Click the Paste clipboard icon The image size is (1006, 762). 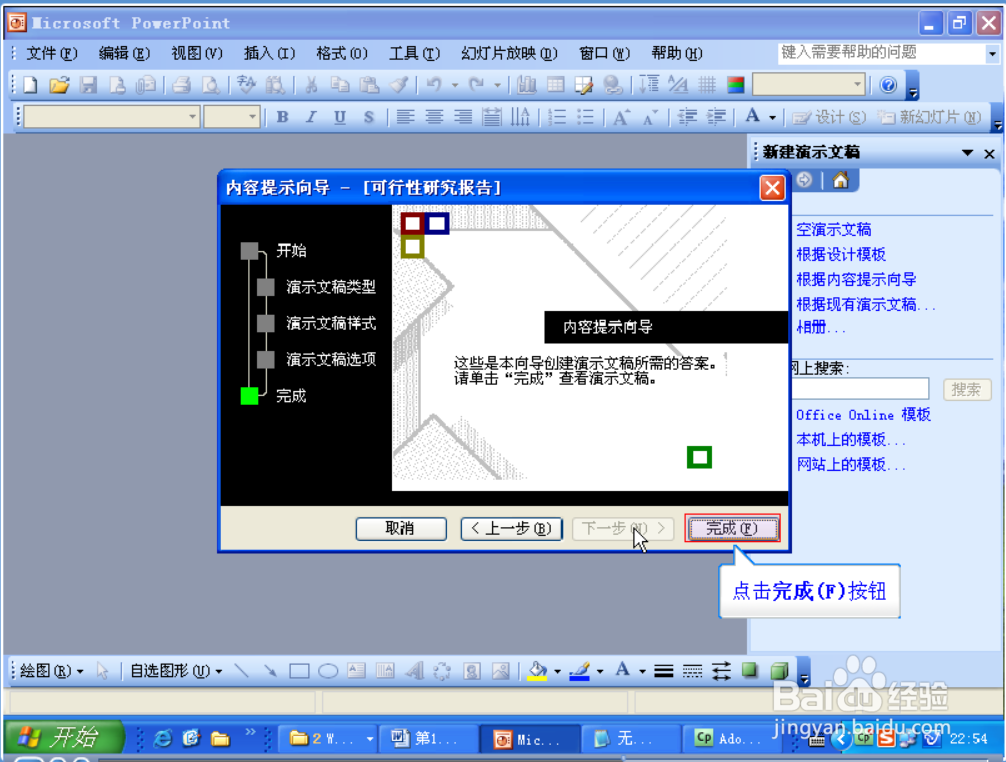369,85
